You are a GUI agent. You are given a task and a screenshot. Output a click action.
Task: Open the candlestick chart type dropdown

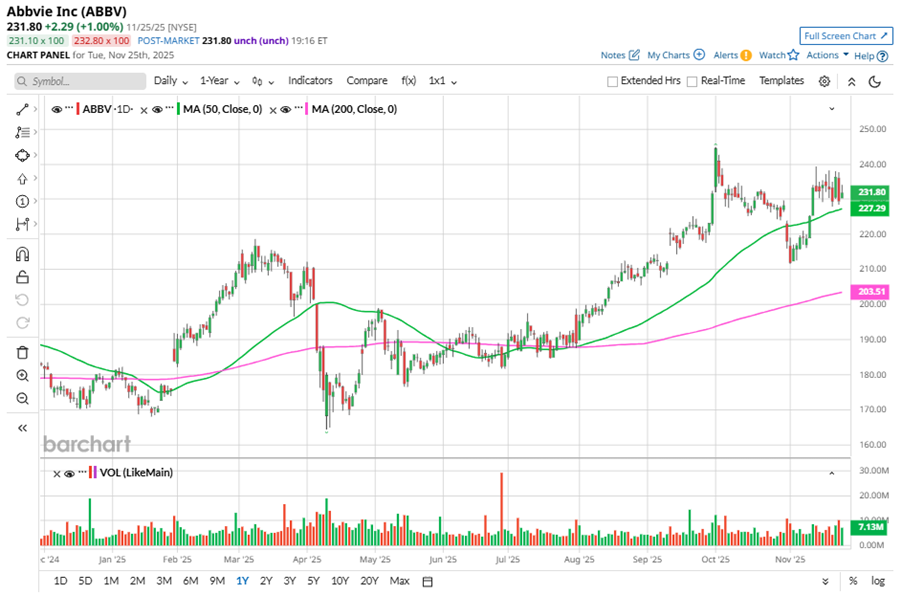tap(263, 81)
